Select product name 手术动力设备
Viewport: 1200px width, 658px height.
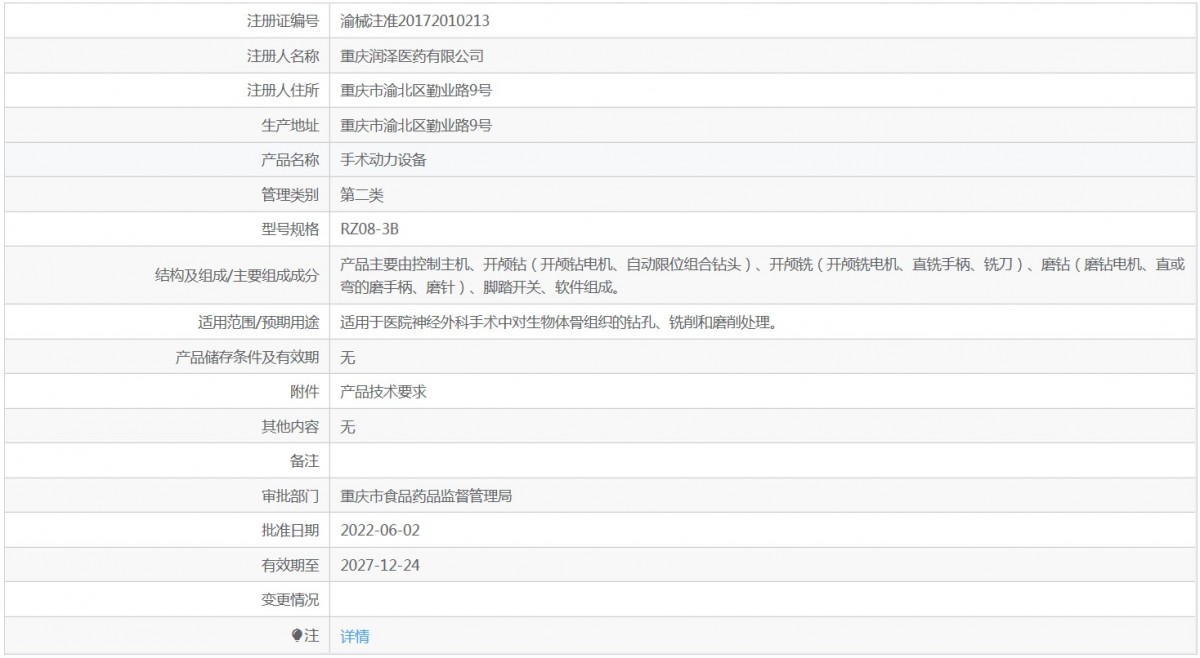pos(384,160)
